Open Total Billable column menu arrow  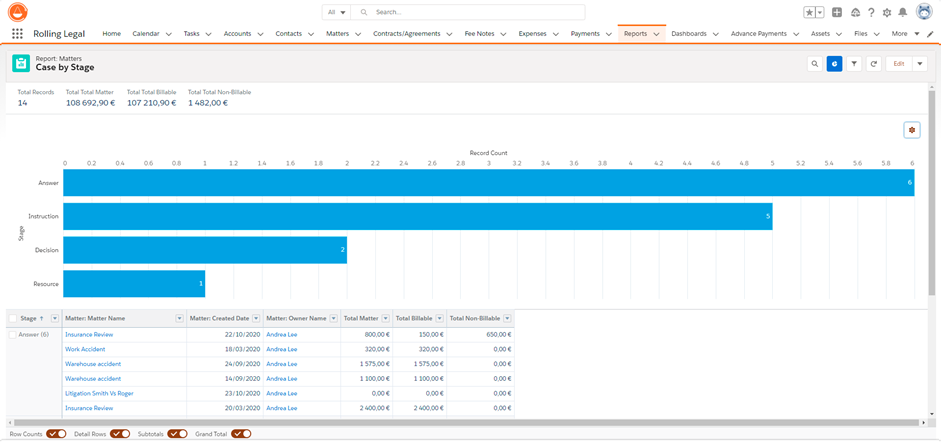pyautogui.click(x=439, y=319)
